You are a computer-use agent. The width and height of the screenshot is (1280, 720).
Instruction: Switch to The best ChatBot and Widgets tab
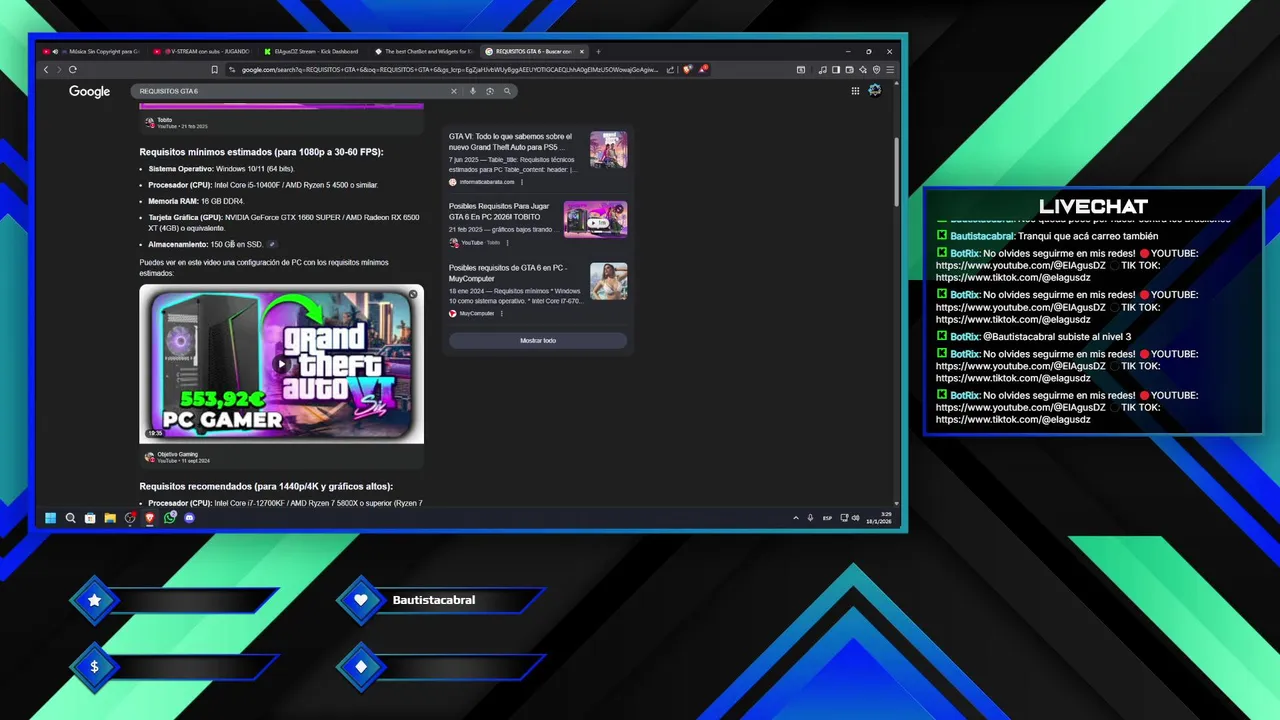point(422,51)
